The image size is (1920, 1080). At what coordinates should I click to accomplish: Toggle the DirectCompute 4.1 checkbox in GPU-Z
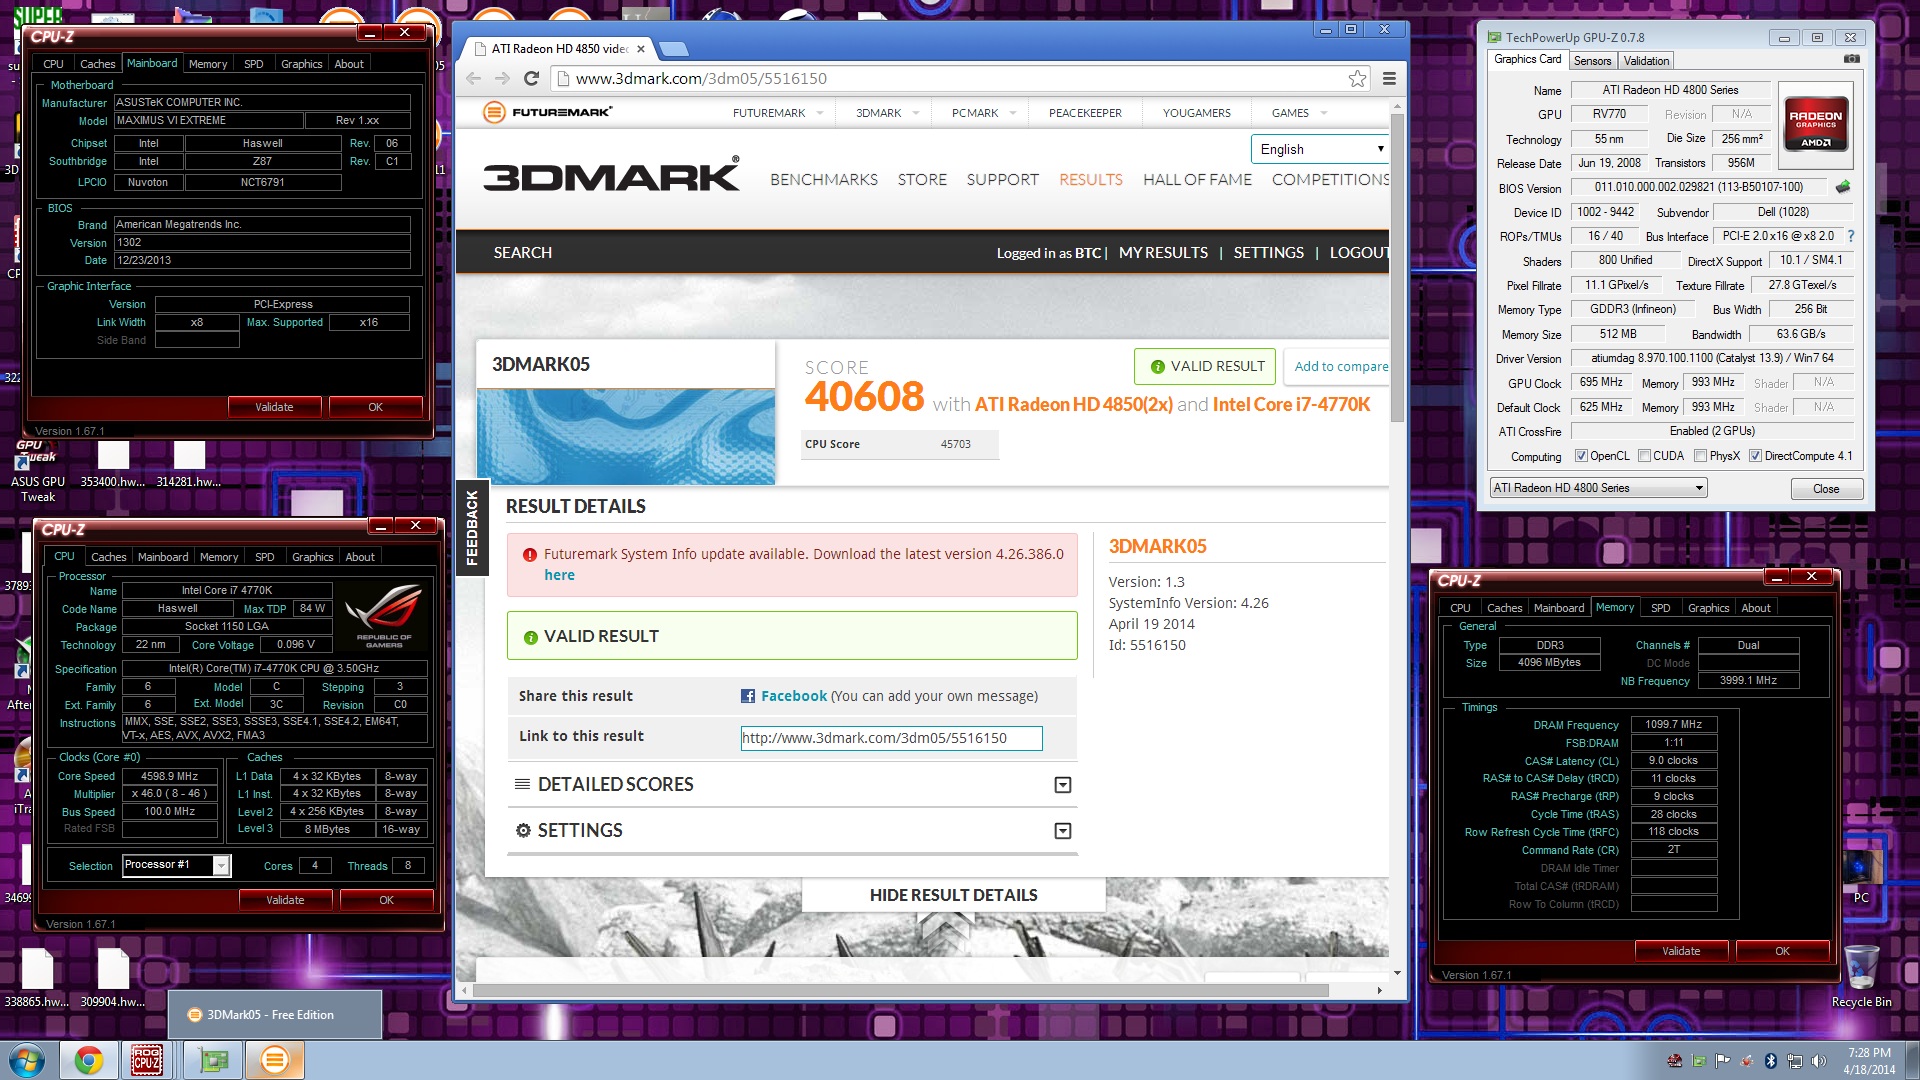pyautogui.click(x=1755, y=456)
